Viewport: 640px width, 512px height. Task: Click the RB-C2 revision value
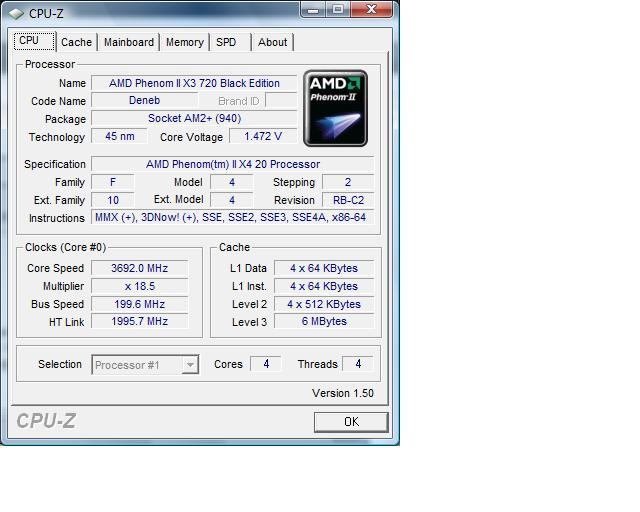348,200
